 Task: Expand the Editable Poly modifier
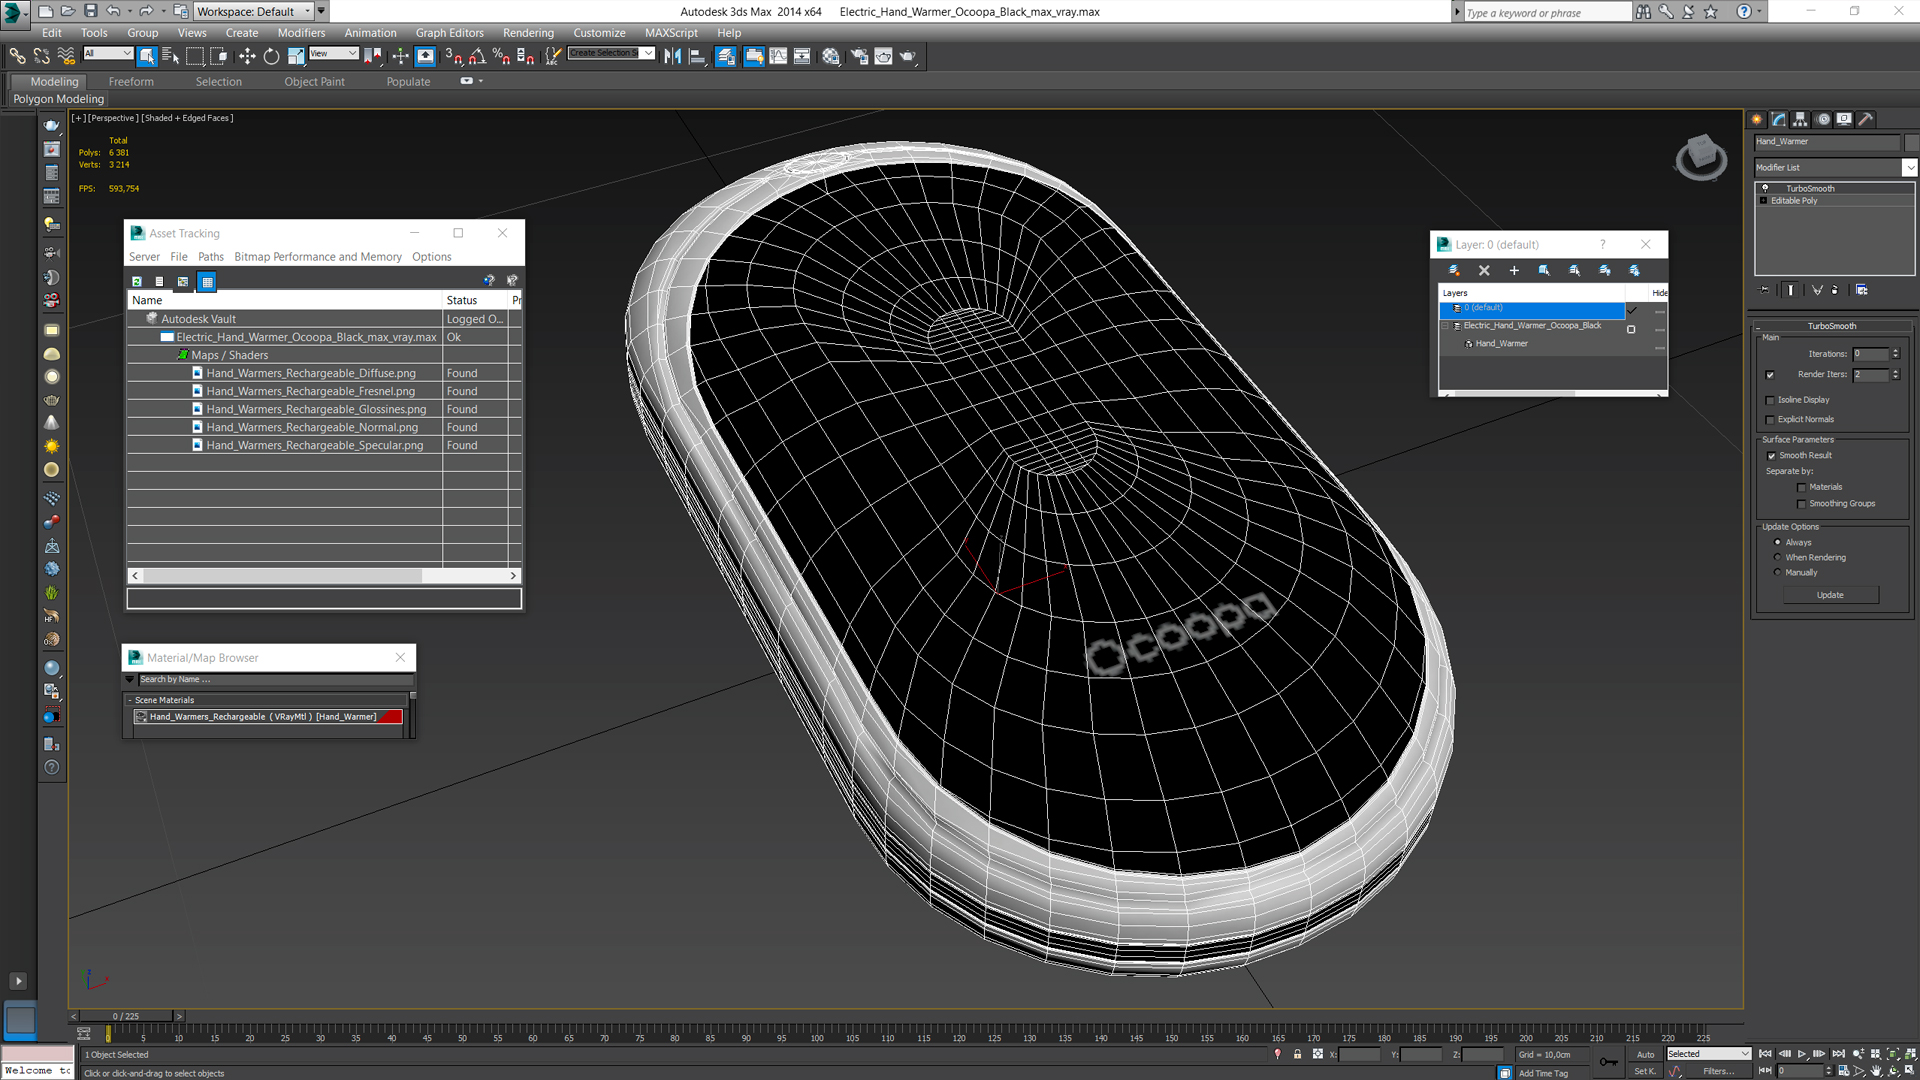click(1763, 201)
